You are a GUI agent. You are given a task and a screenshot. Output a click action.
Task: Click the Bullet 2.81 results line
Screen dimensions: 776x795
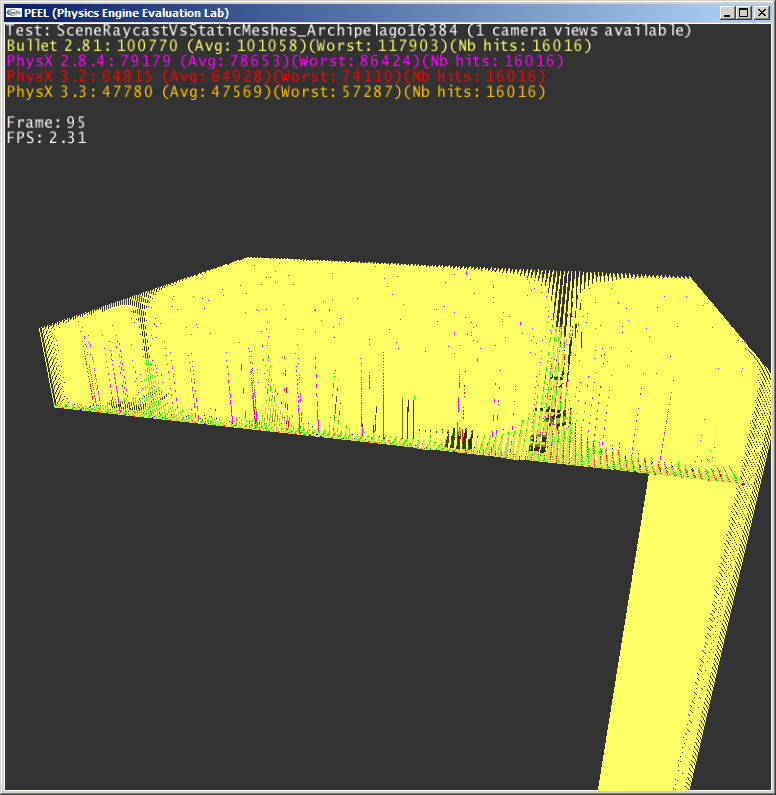(299, 46)
